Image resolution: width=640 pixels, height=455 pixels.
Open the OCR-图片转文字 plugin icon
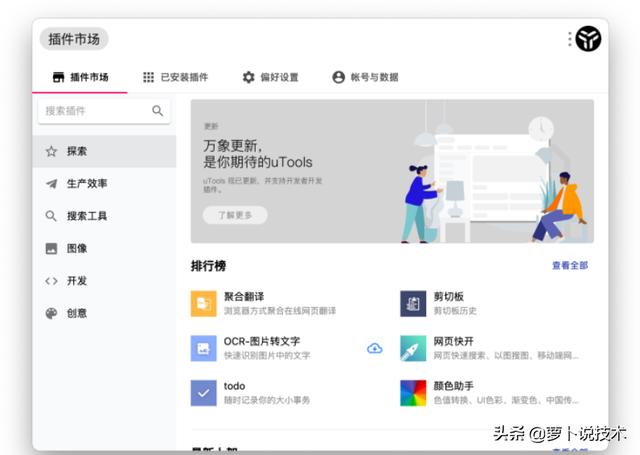204,348
